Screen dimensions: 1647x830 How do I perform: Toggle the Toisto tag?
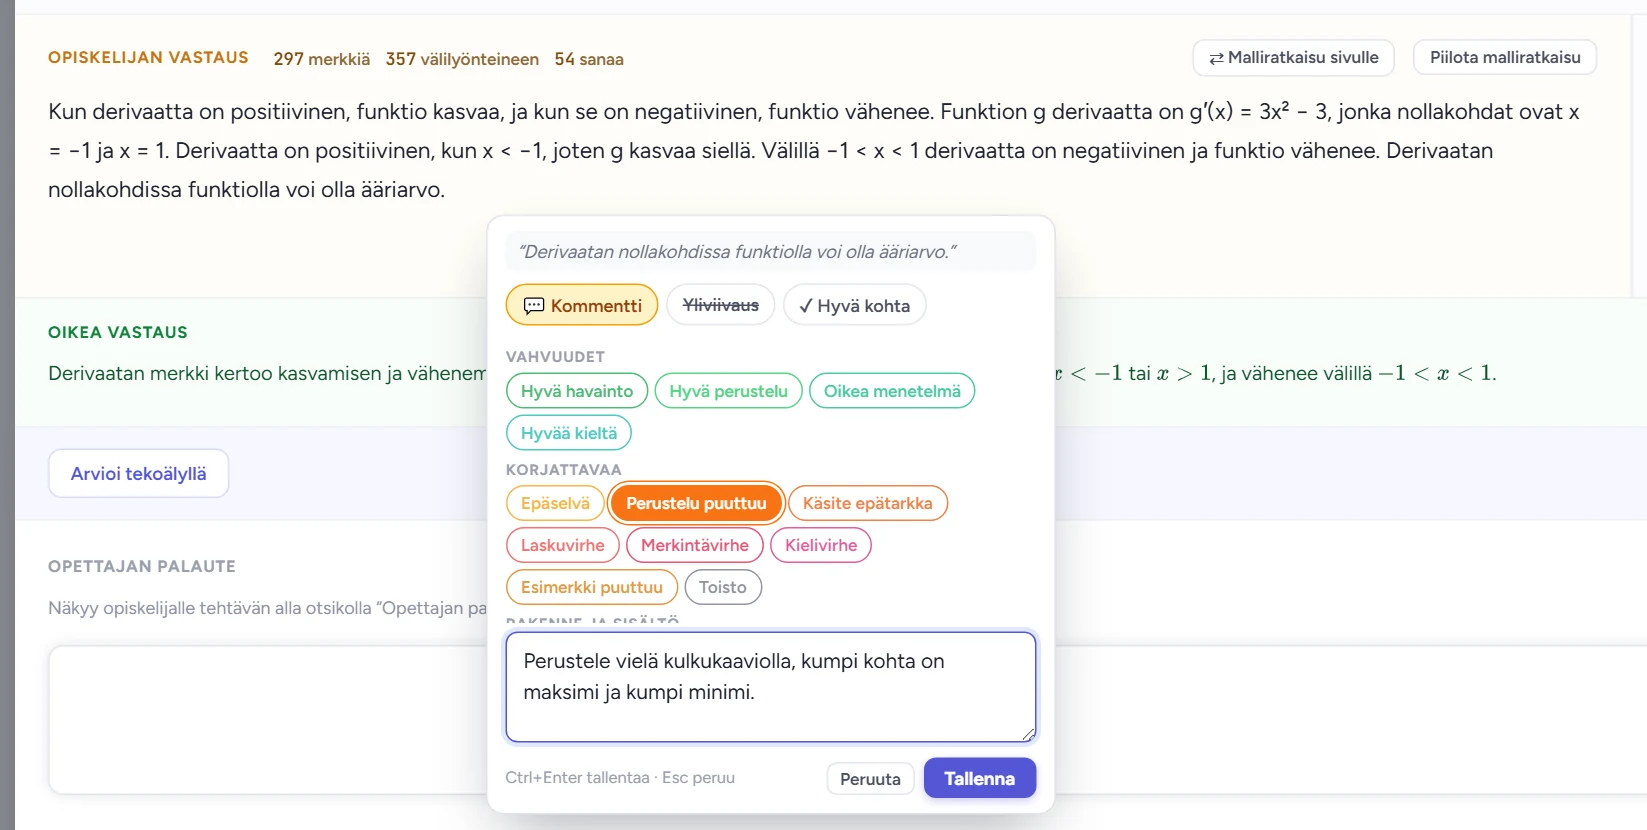point(723,587)
